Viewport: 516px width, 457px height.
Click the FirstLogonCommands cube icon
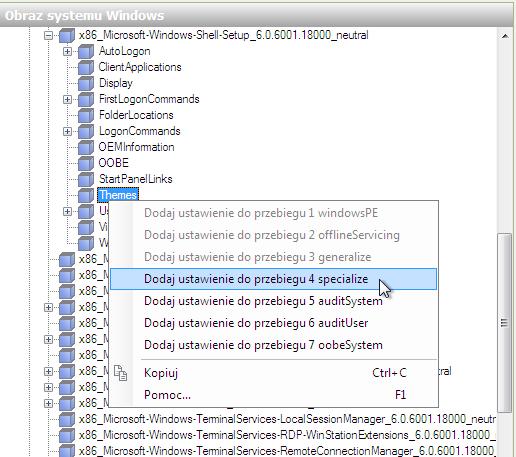pos(86,99)
